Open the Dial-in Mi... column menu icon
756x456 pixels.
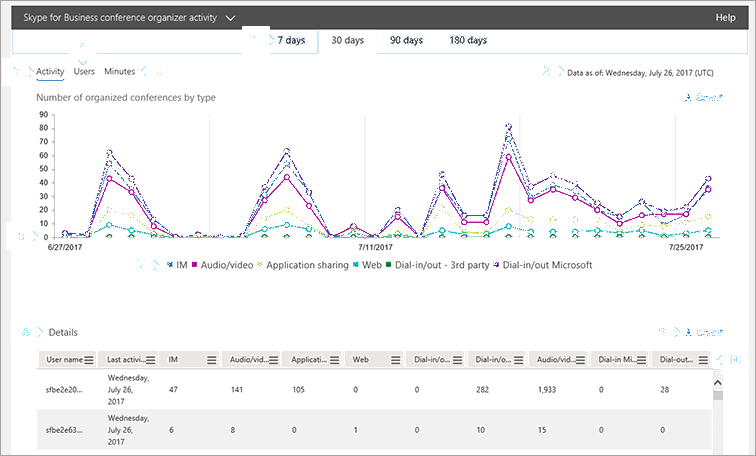[x=641, y=360]
